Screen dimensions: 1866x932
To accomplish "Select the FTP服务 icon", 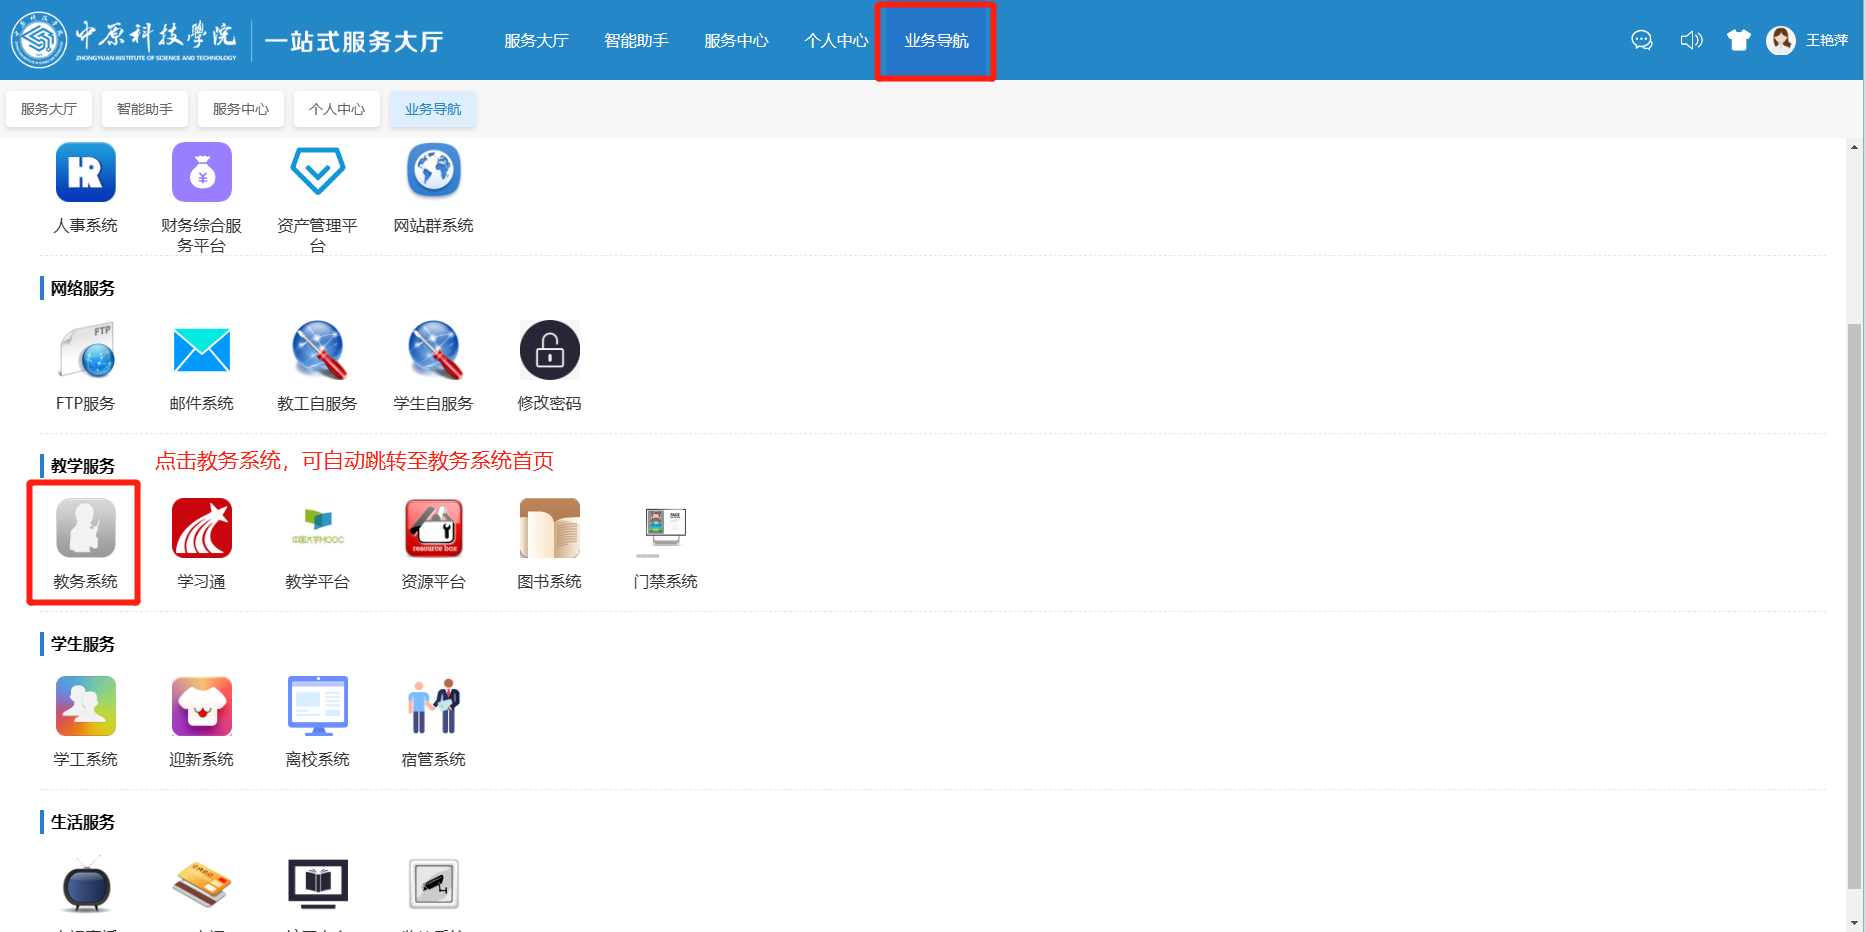I will click(85, 350).
